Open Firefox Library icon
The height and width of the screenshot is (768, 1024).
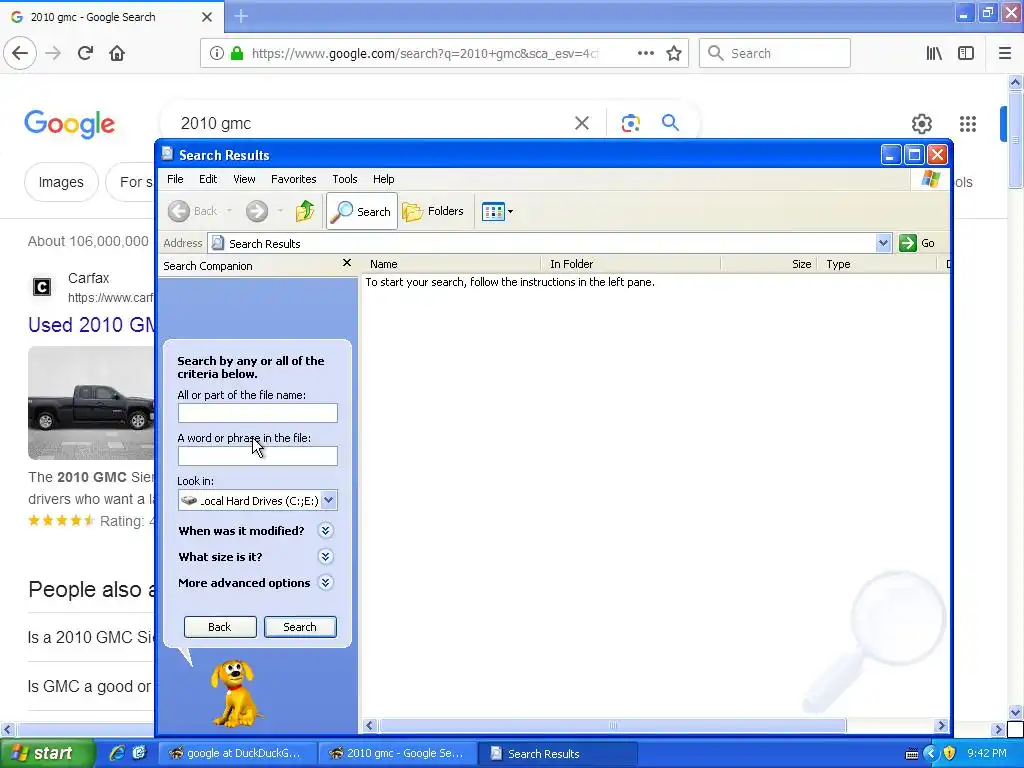pyautogui.click(x=934, y=53)
